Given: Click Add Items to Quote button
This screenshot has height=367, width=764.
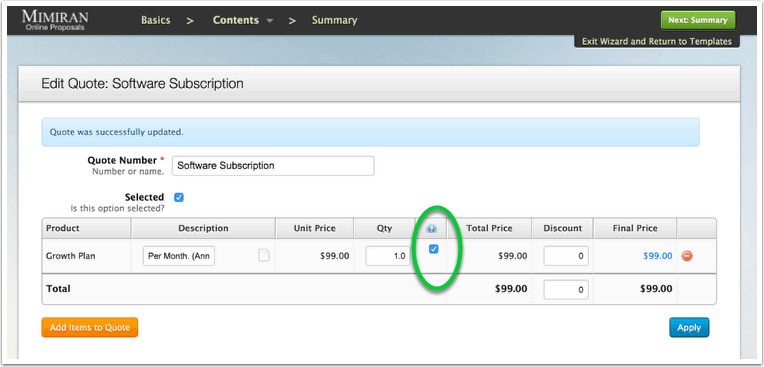Looking at the screenshot, I should pos(90,328).
